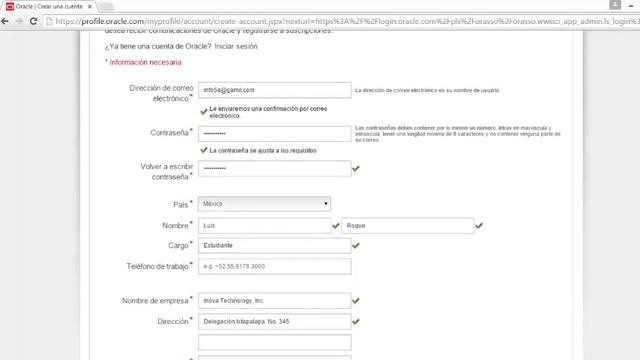
Task: Focus the Volver a escribir contraseña field
Action: [x=274, y=168]
